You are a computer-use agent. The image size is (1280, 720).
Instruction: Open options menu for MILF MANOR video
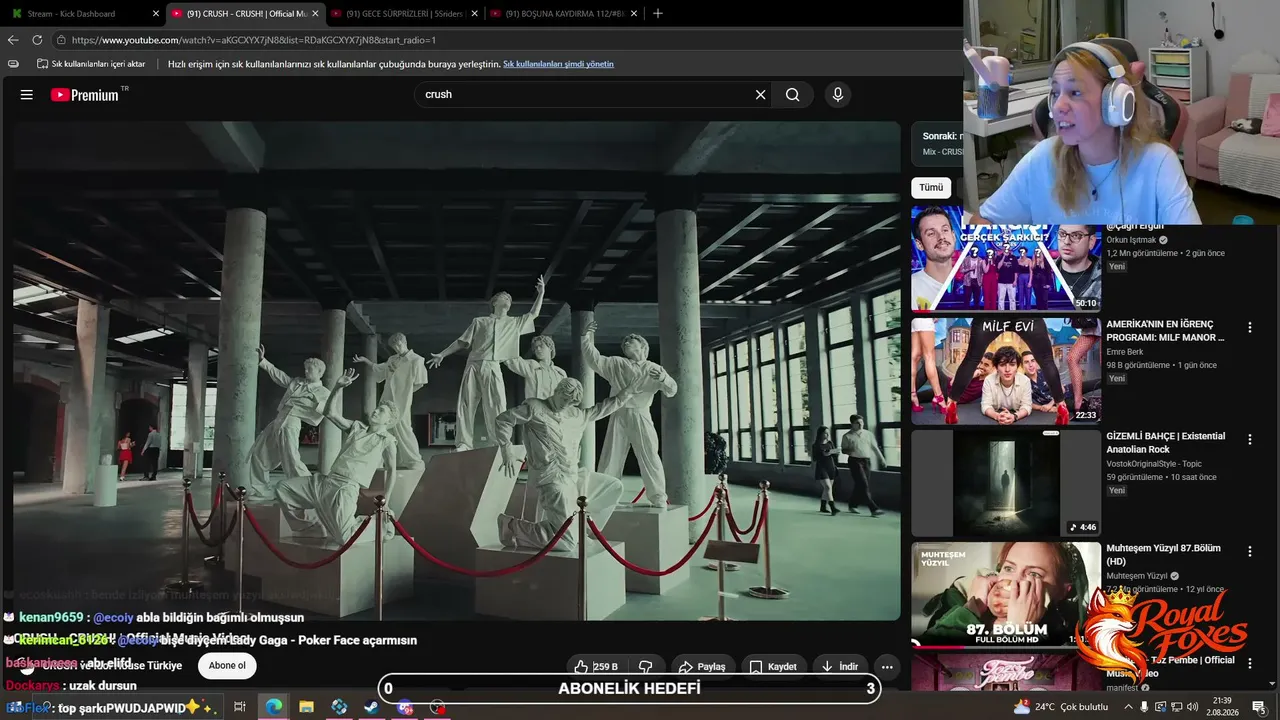(x=1249, y=327)
